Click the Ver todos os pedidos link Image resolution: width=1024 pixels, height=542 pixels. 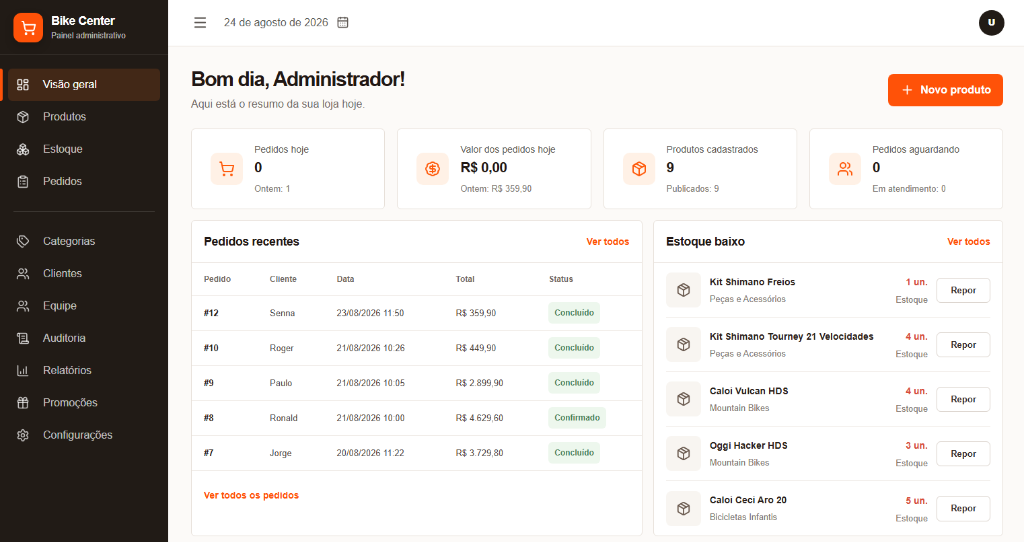coord(251,496)
